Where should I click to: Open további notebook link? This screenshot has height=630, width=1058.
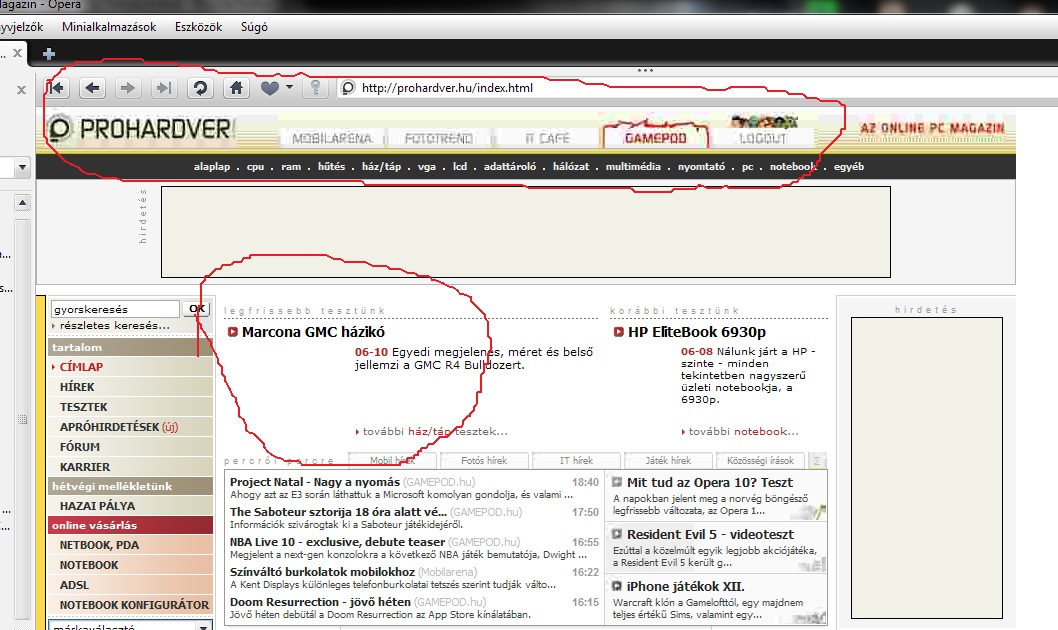[743, 432]
